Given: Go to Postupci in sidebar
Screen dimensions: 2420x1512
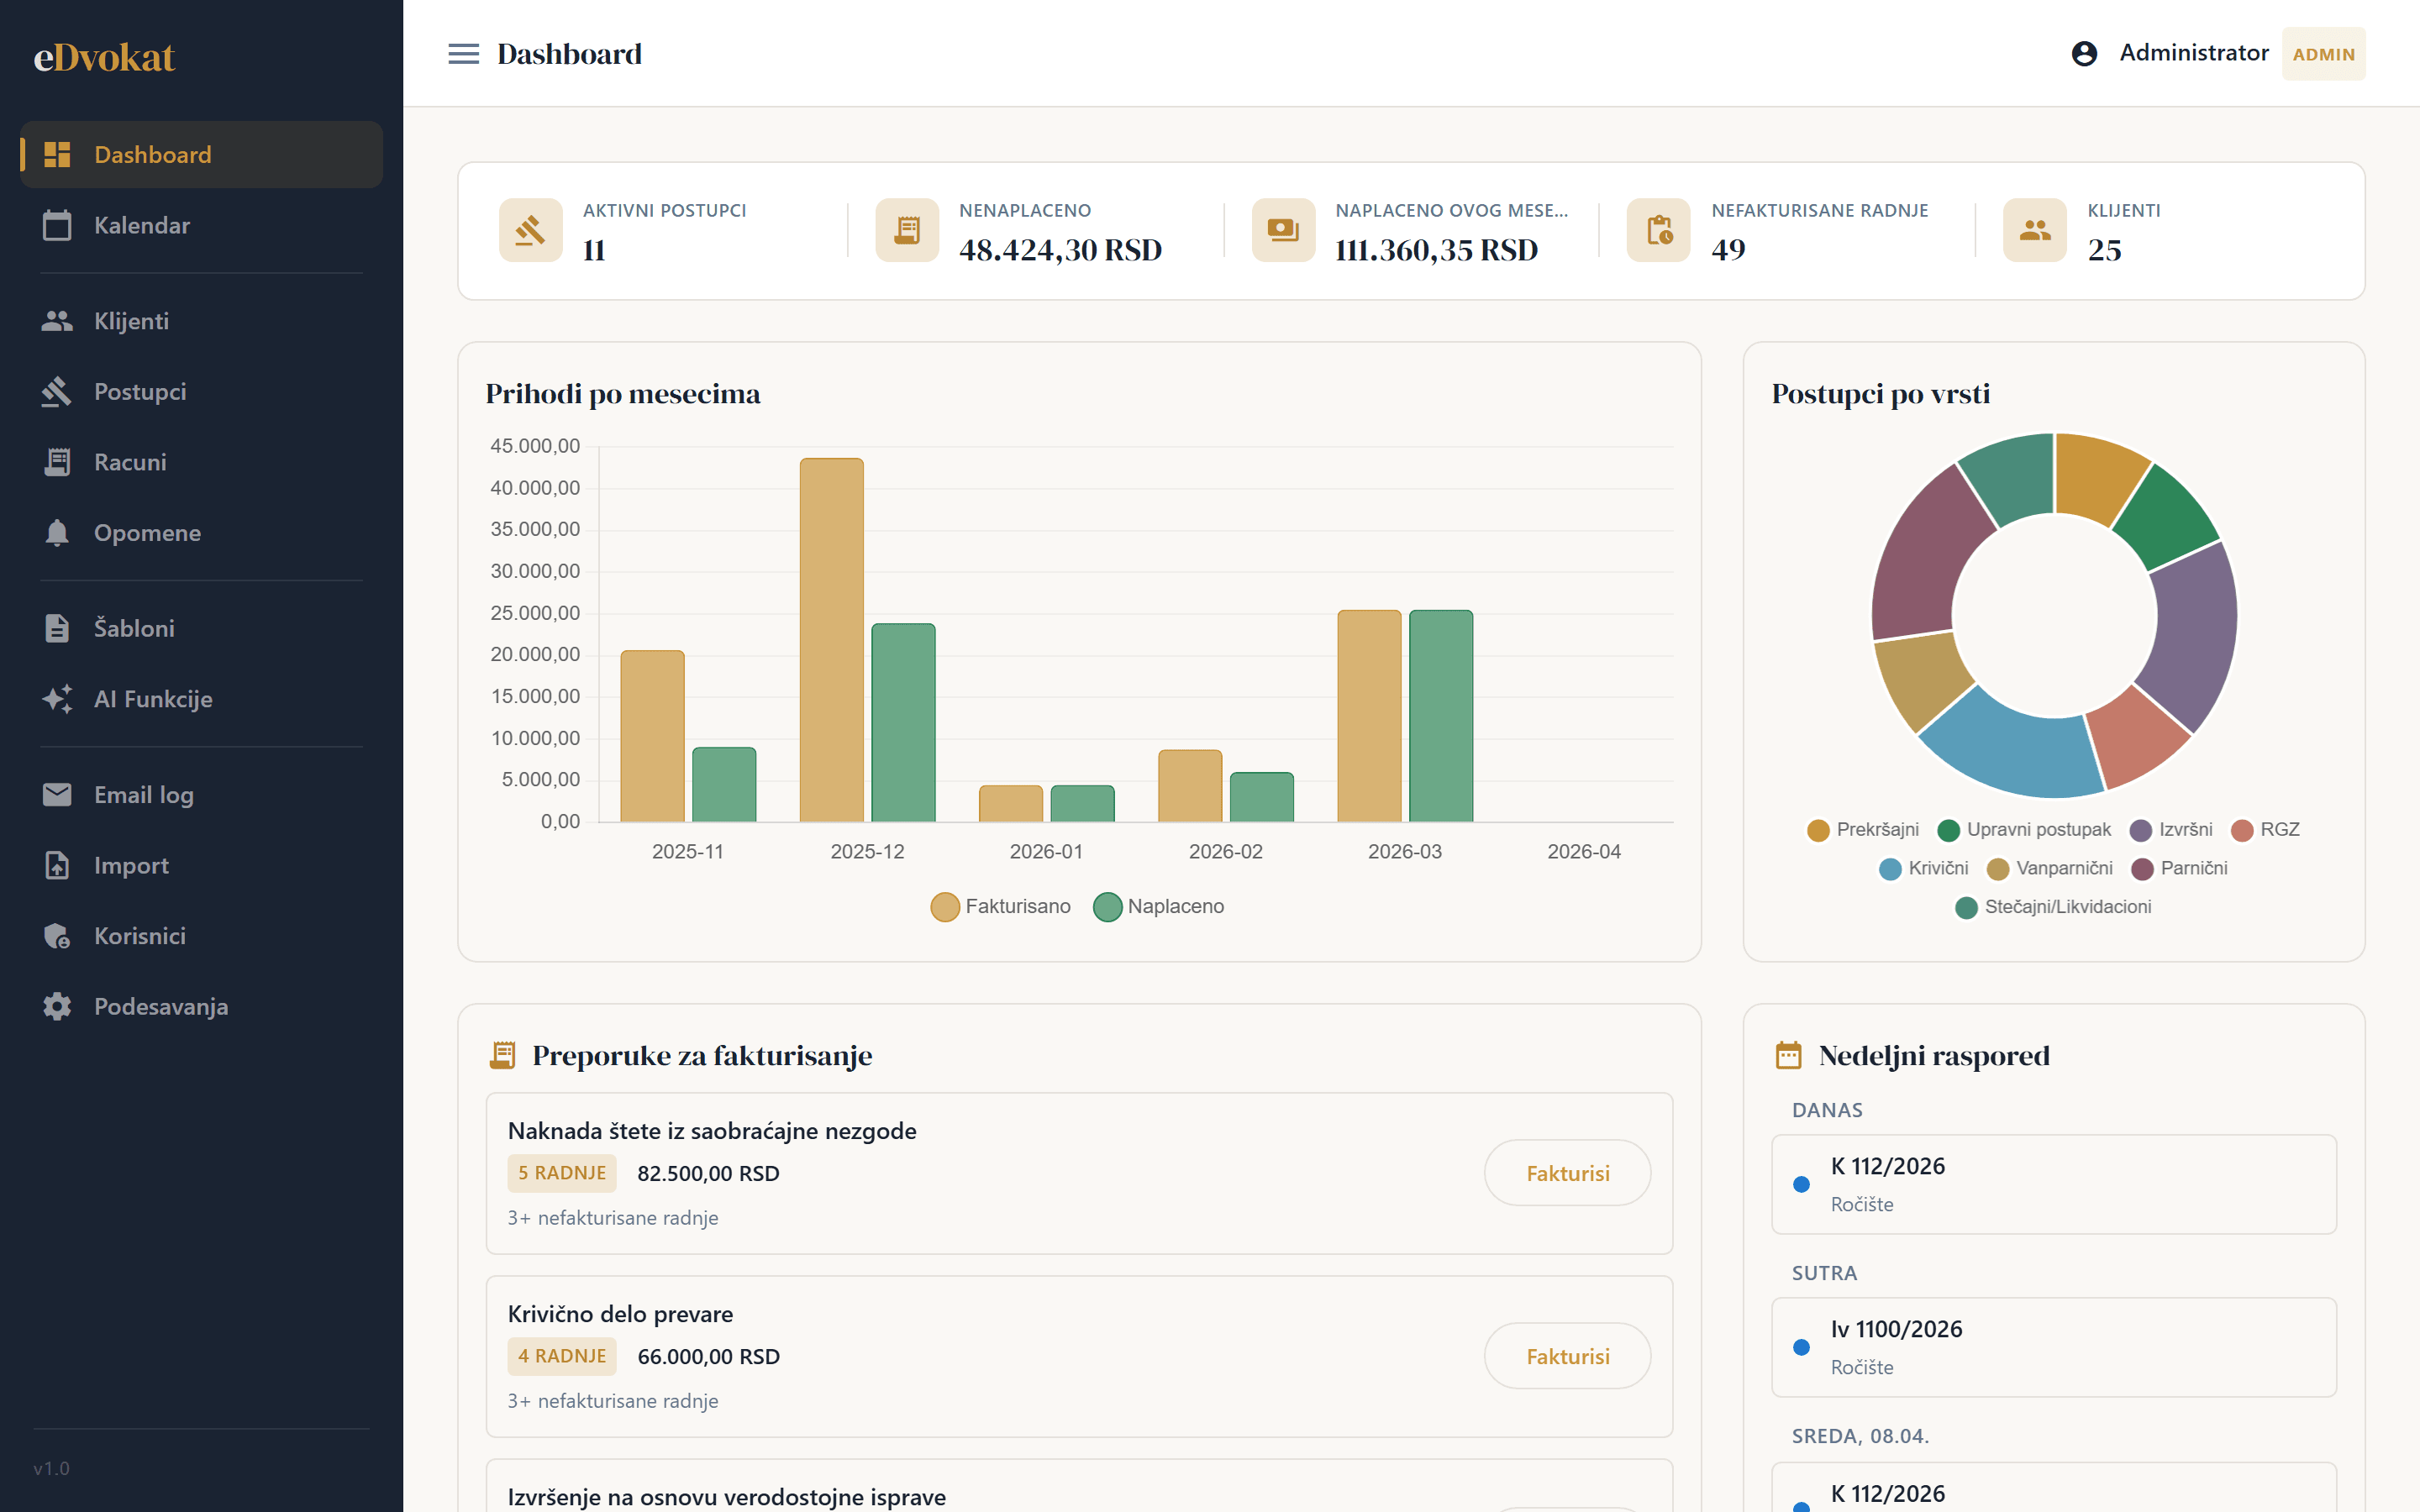Looking at the screenshot, I should tap(201, 391).
